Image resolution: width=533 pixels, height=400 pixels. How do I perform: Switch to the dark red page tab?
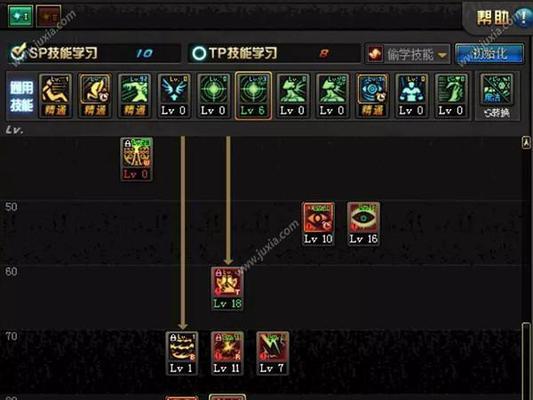pos(48,16)
